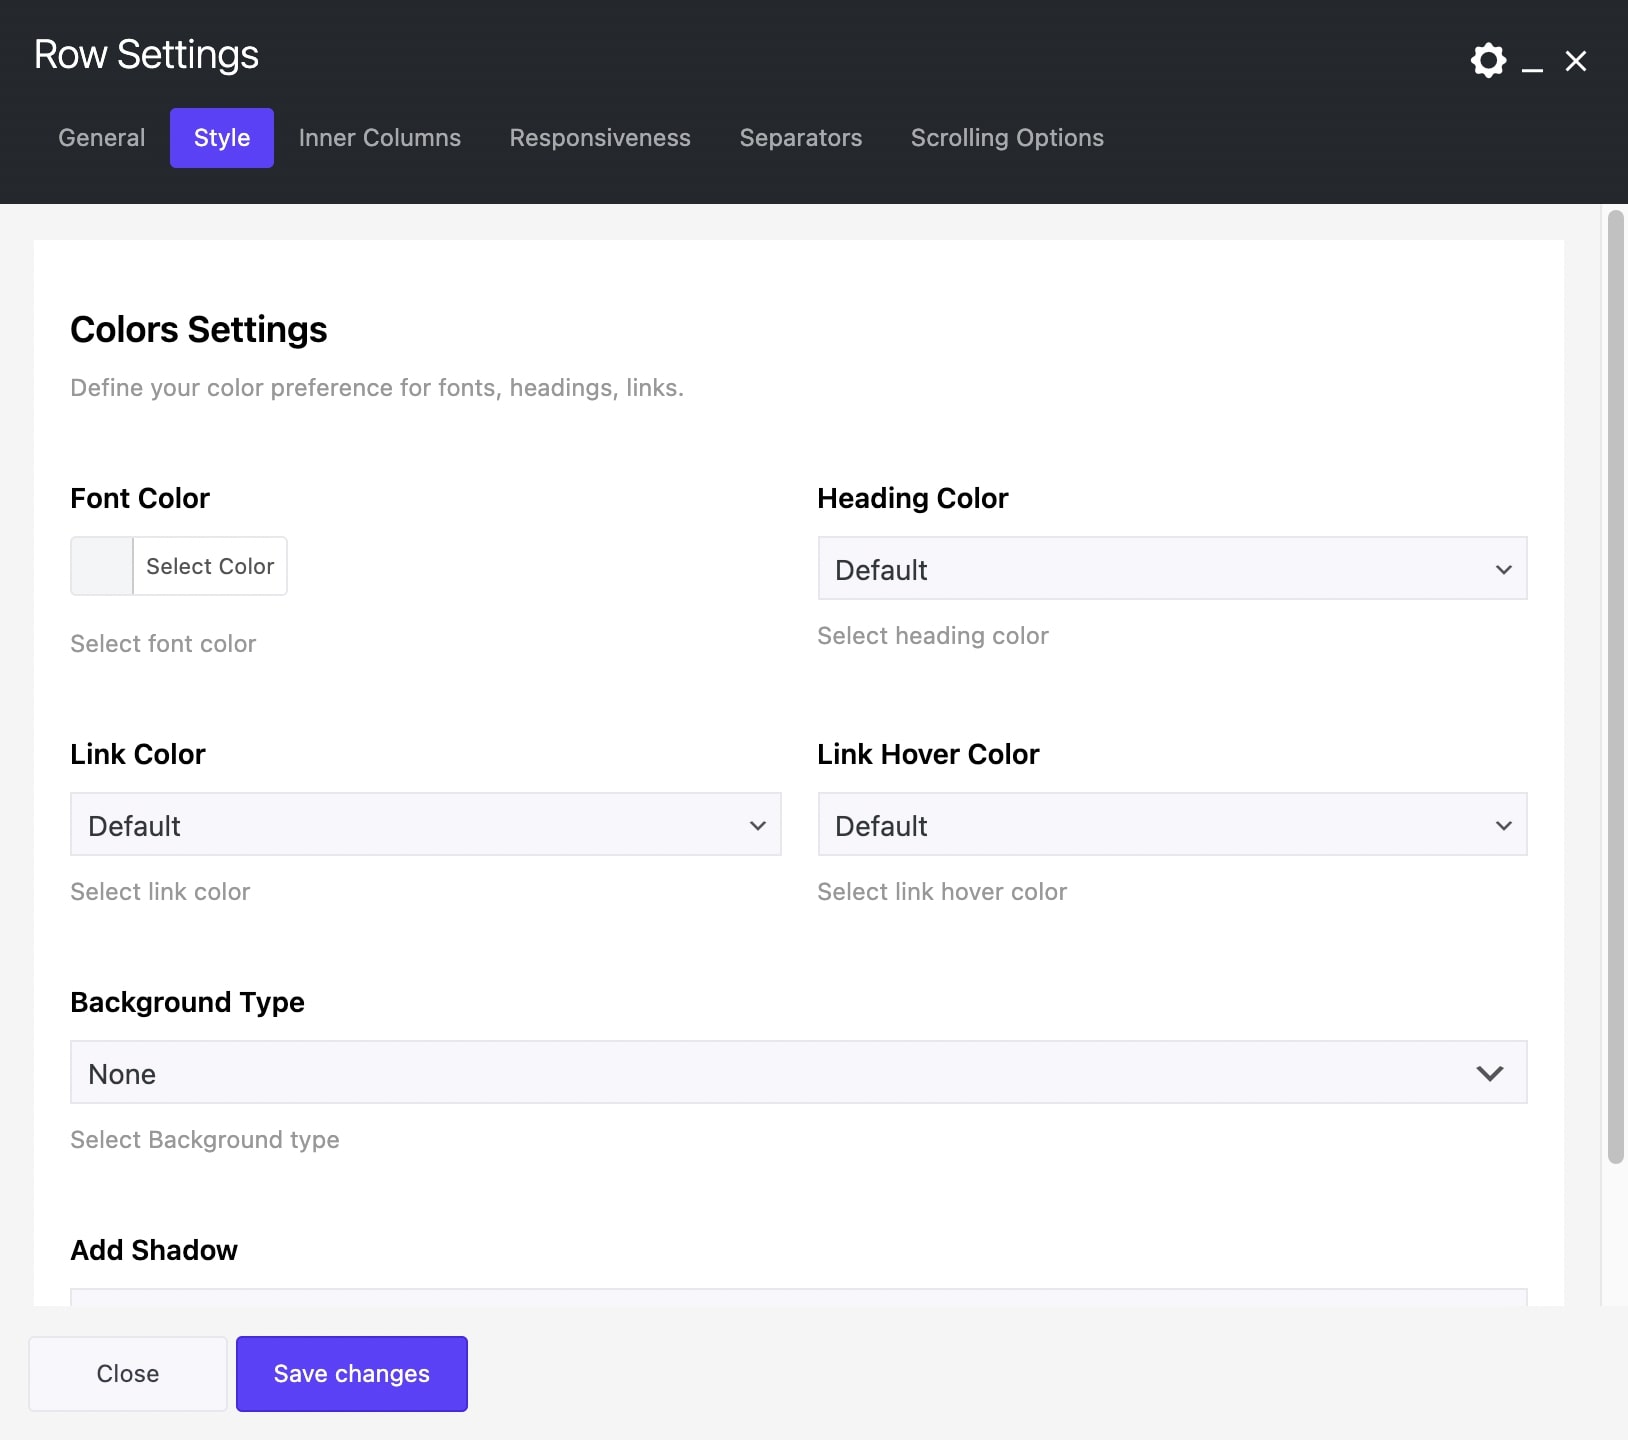Select the Style tab

click(x=222, y=138)
